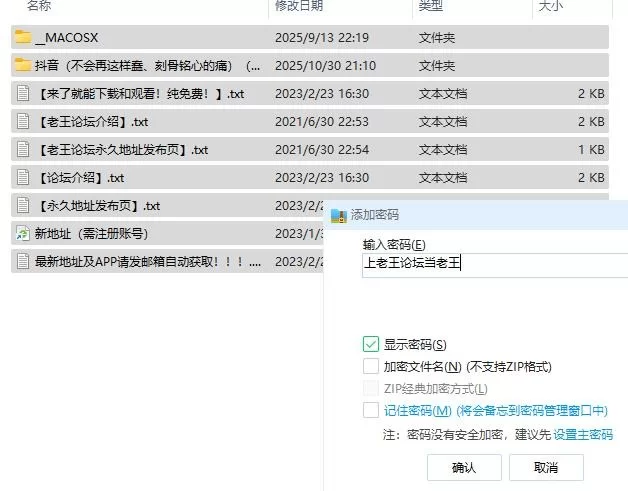Select the 抖音（不会再这样蠢、刻骨铭心的痛）folder name
628x491 pixels.
pos(147,65)
